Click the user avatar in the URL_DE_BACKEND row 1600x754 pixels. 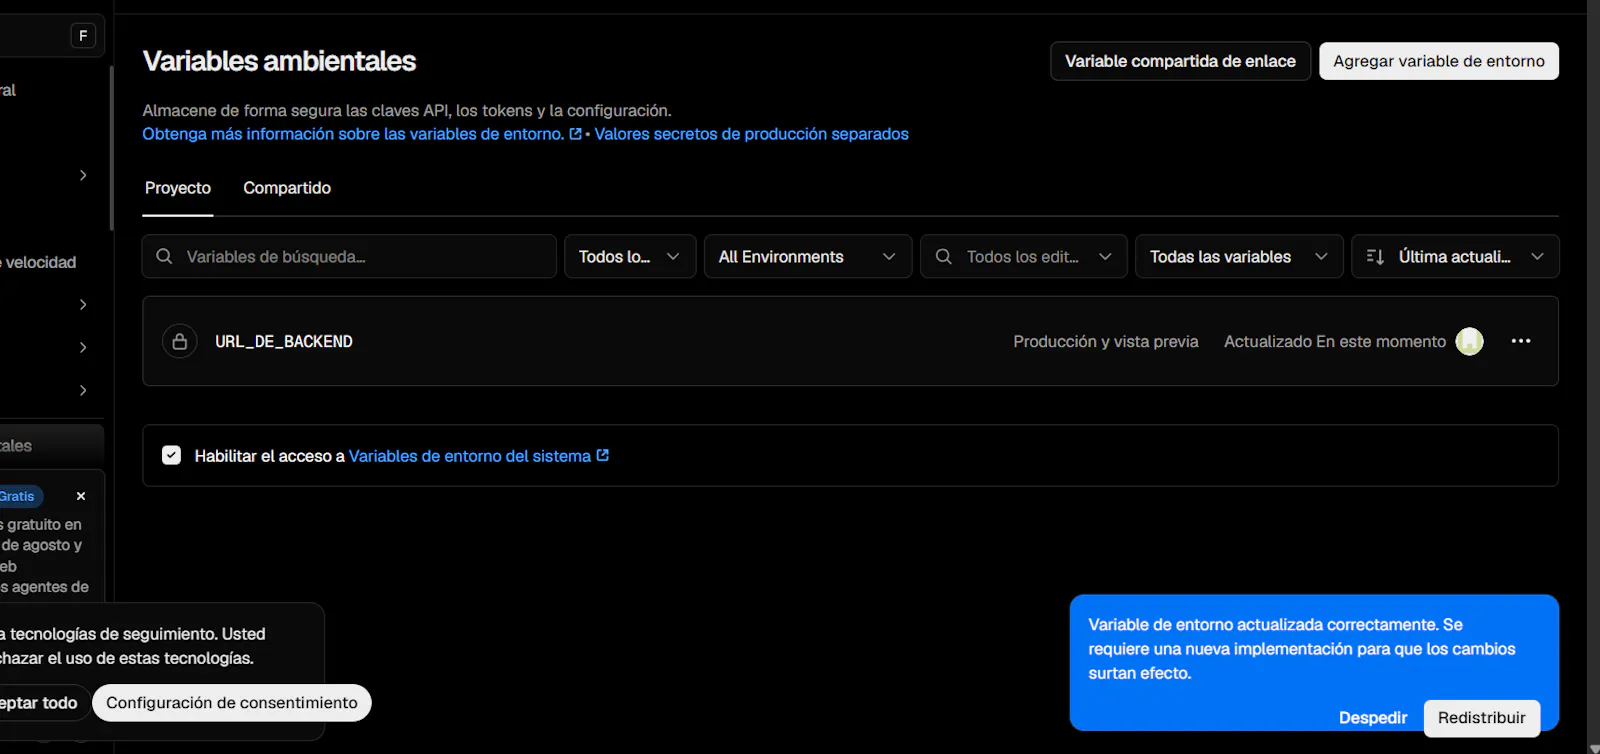1469,341
